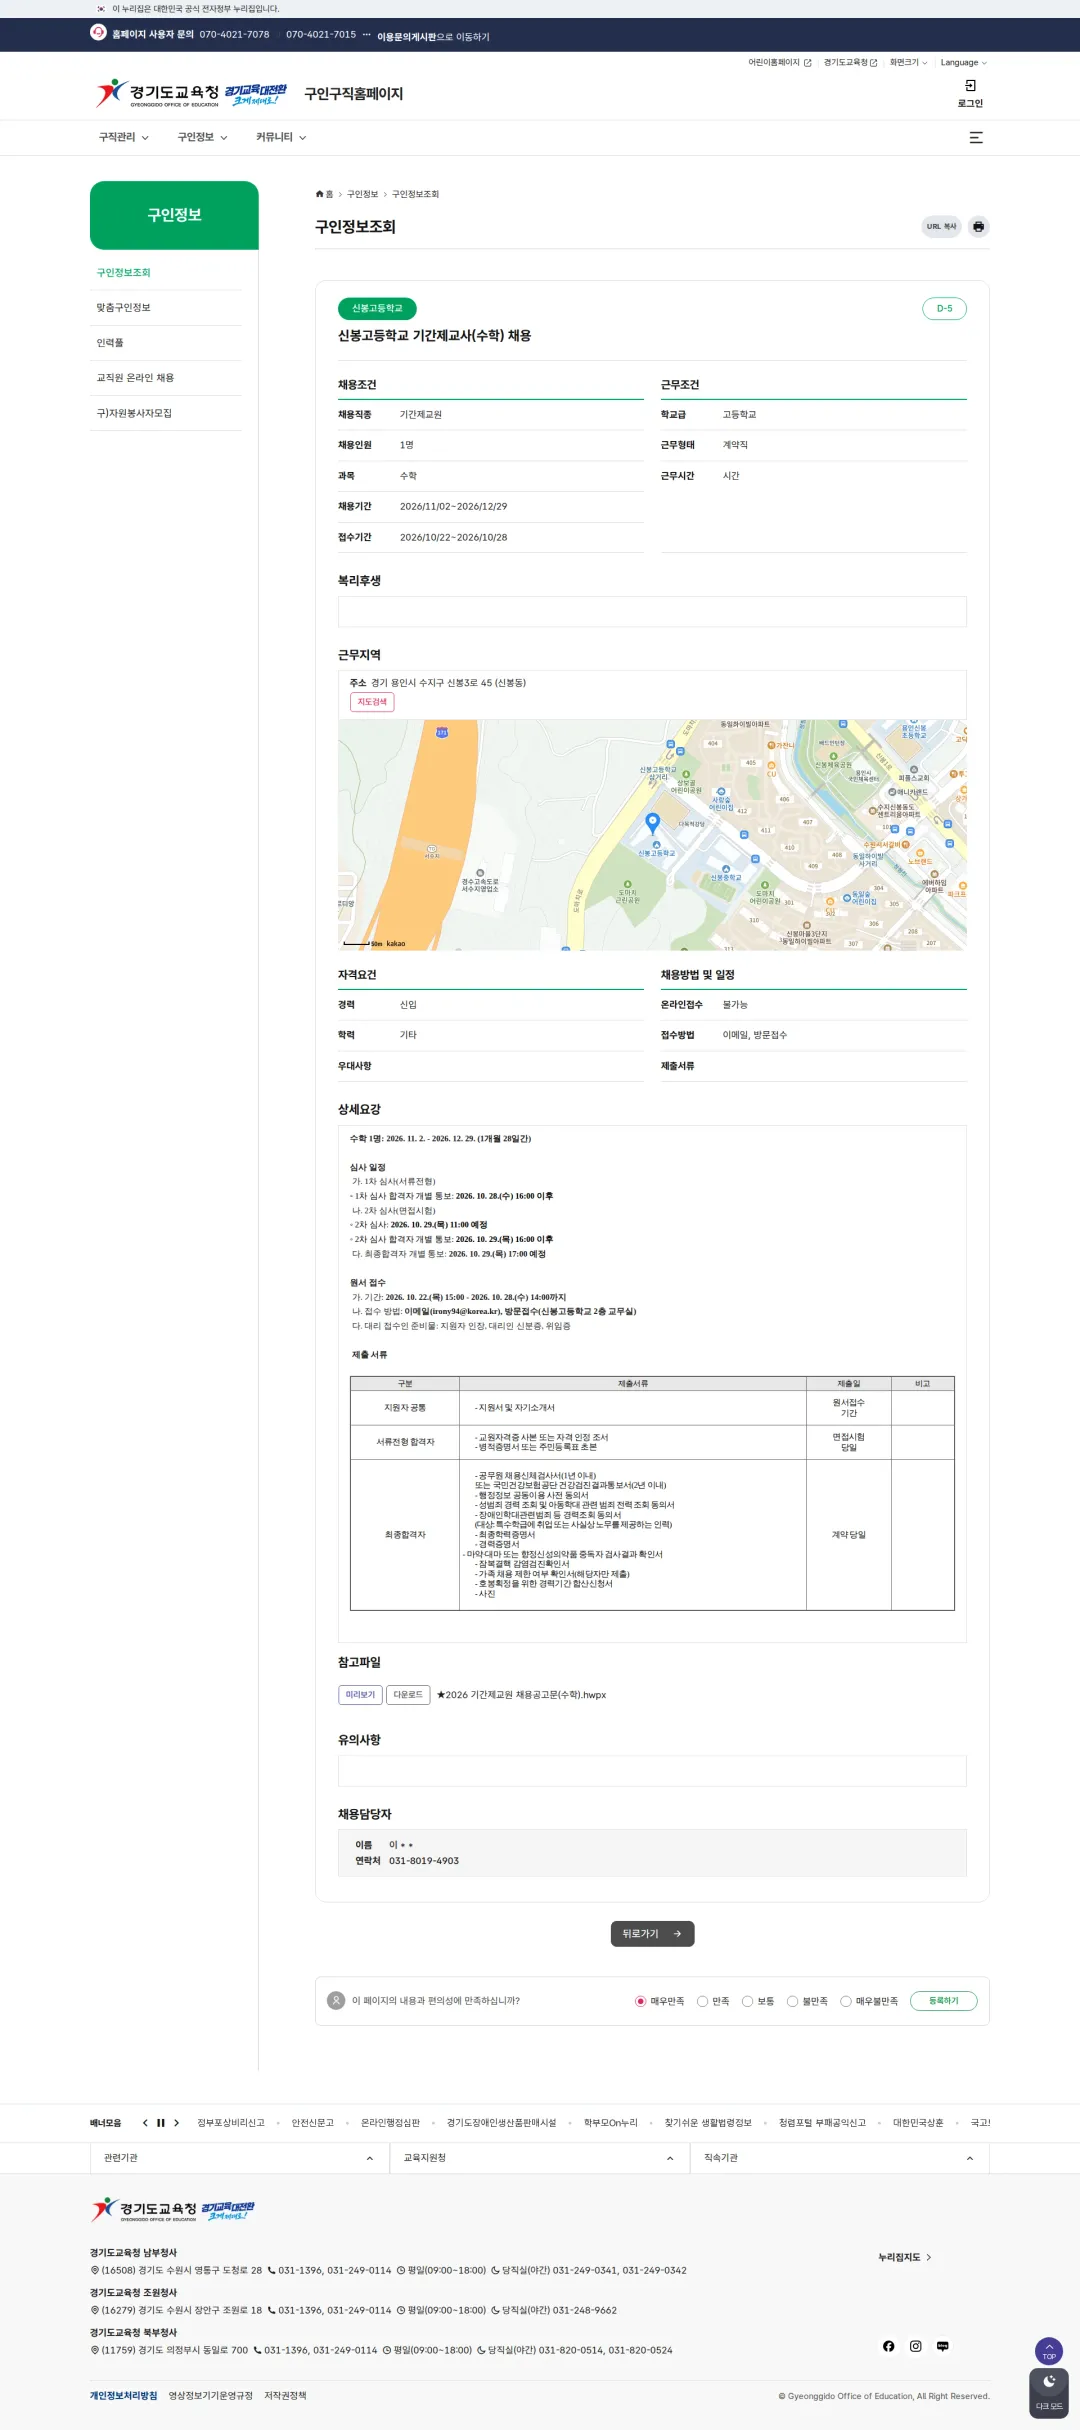The image size is (1080, 2430).
Task: Print the page using the printer icon
Action: click(x=978, y=227)
